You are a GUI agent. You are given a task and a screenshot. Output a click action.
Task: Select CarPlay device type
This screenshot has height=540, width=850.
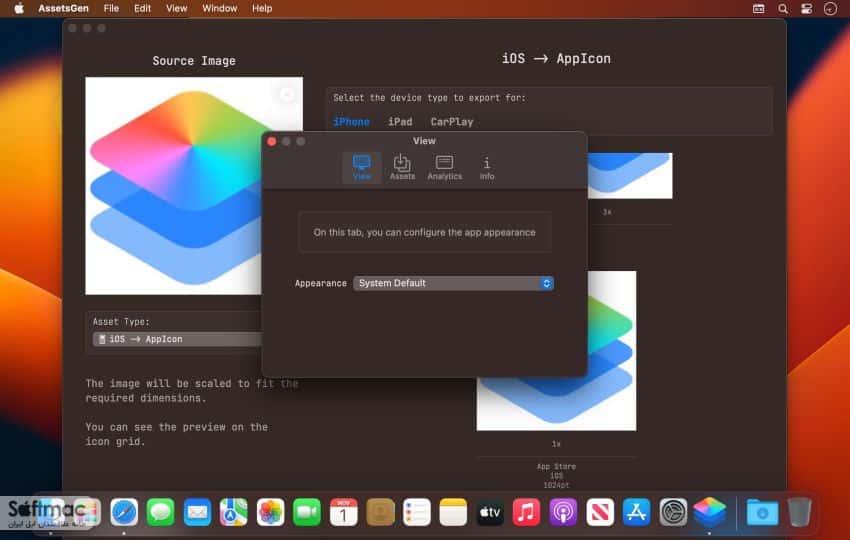(x=452, y=122)
